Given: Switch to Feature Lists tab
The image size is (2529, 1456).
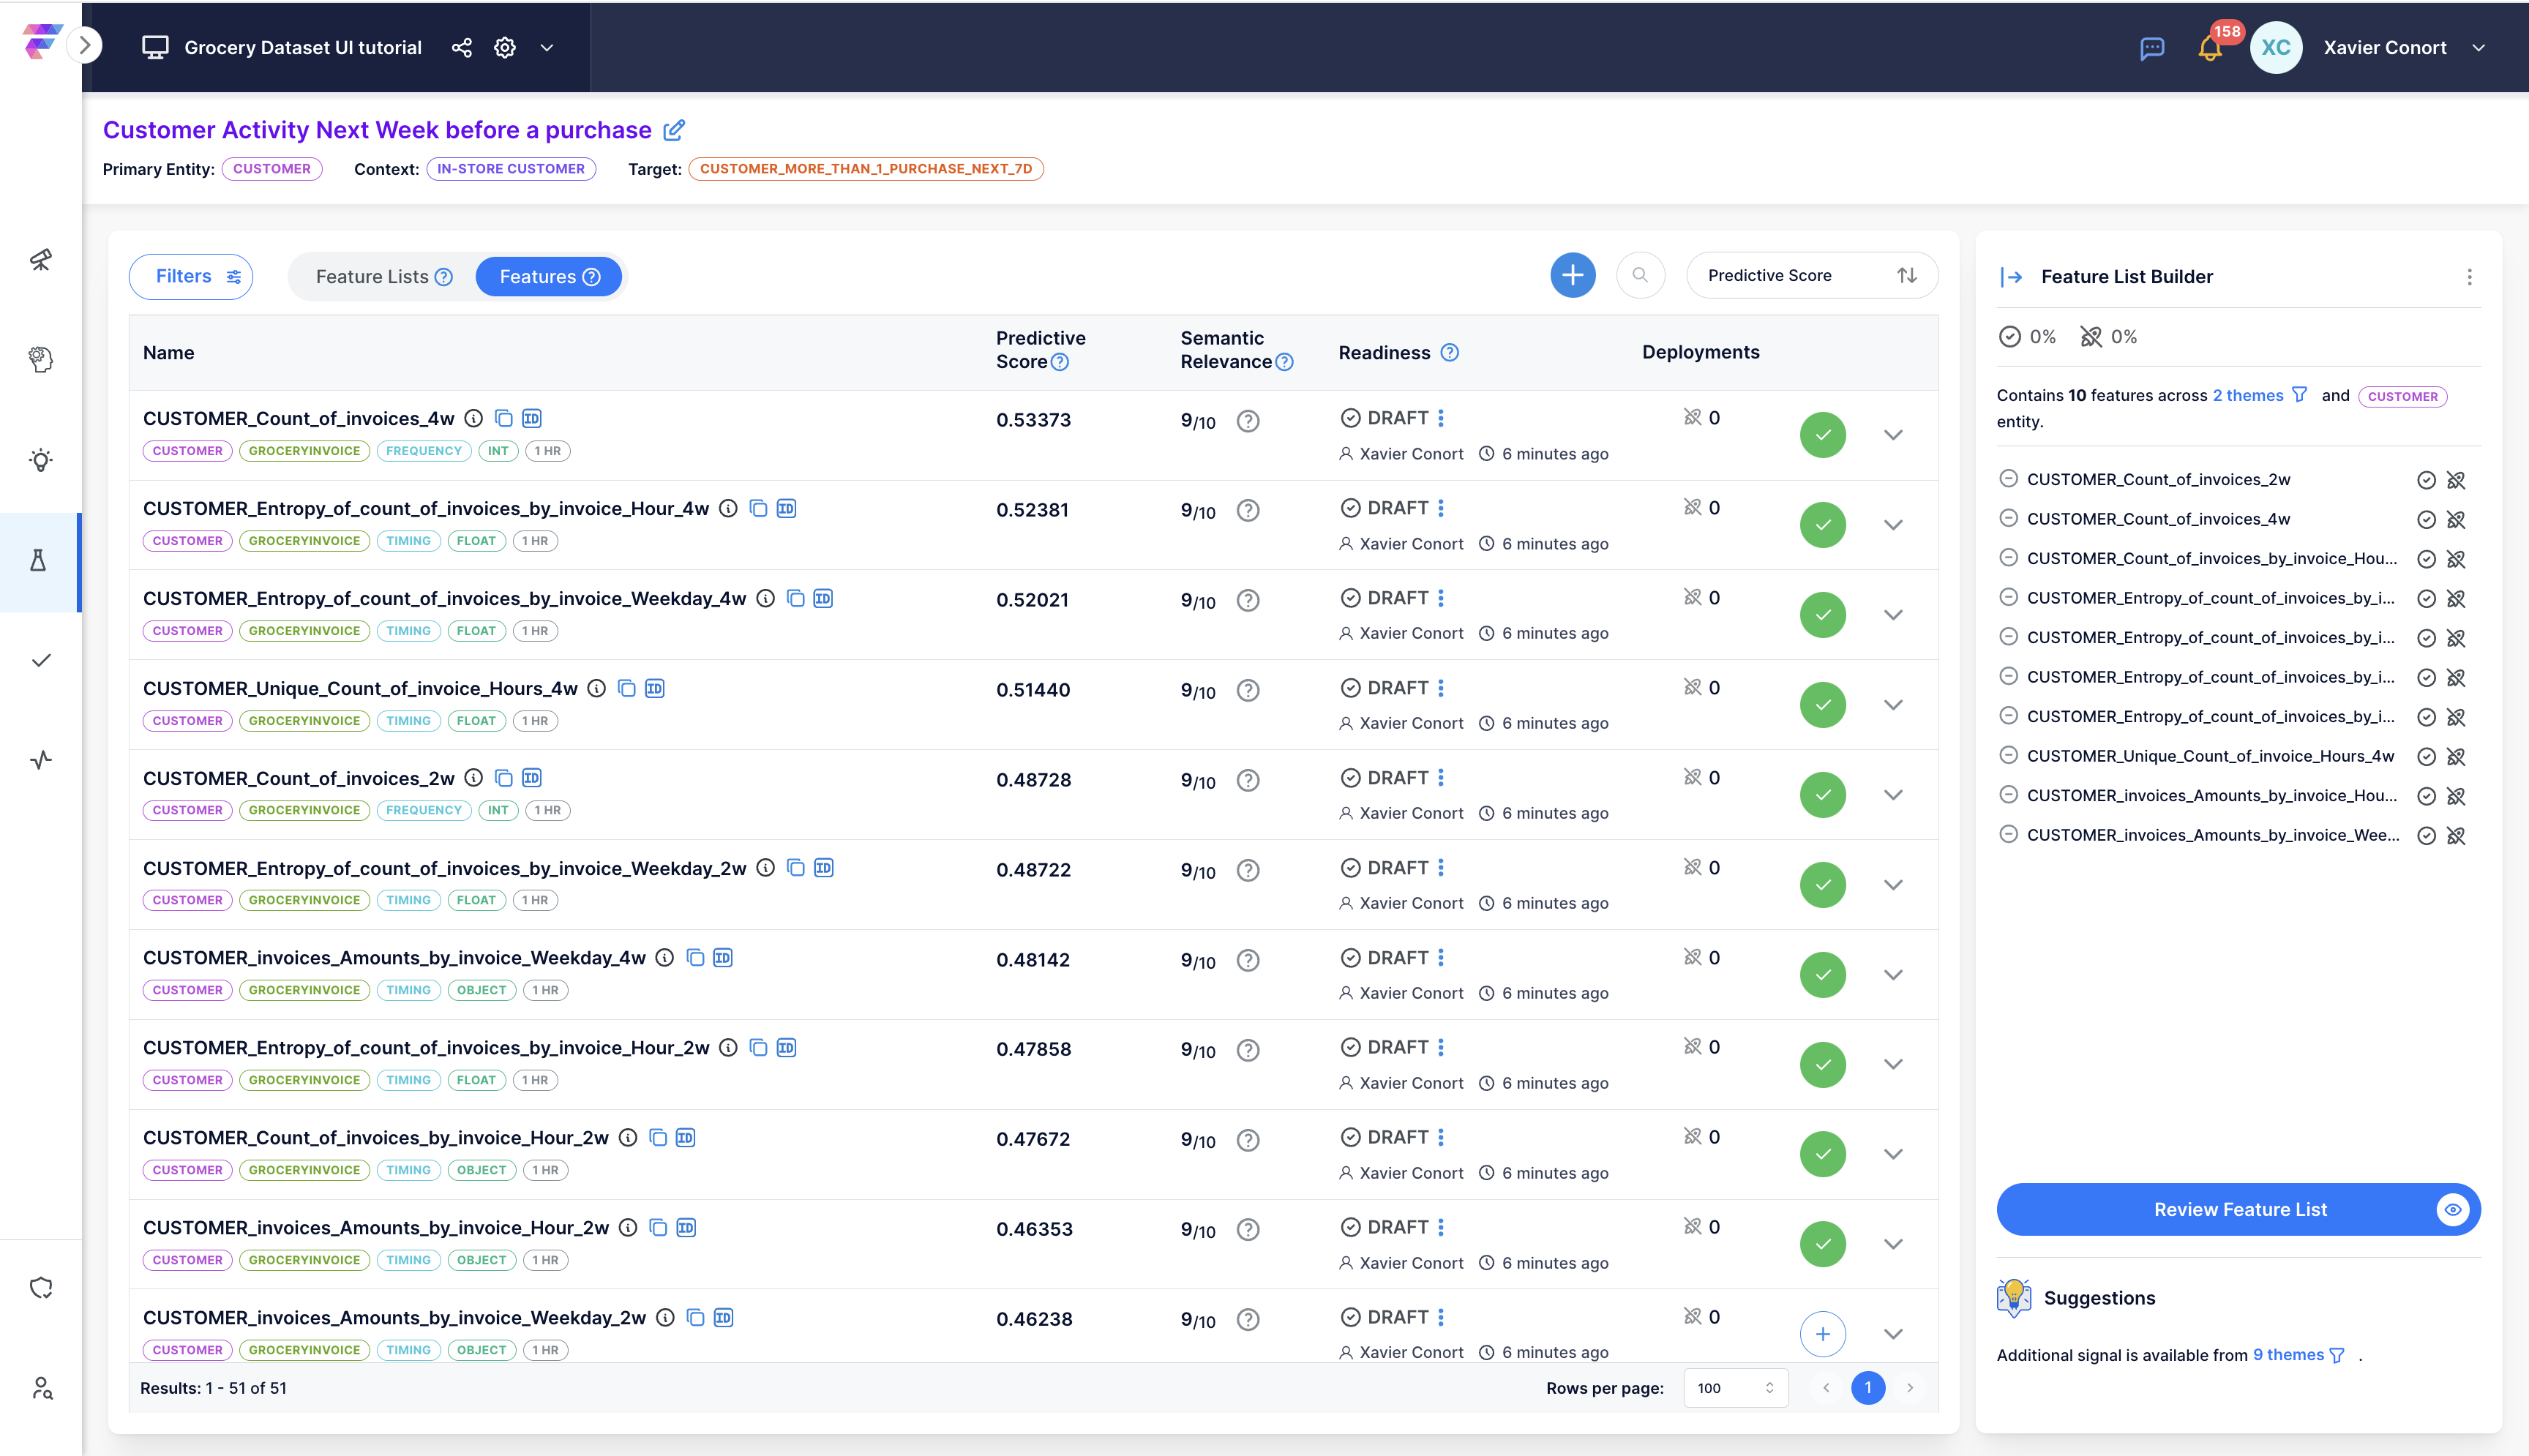Looking at the screenshot, I should 383,277.
